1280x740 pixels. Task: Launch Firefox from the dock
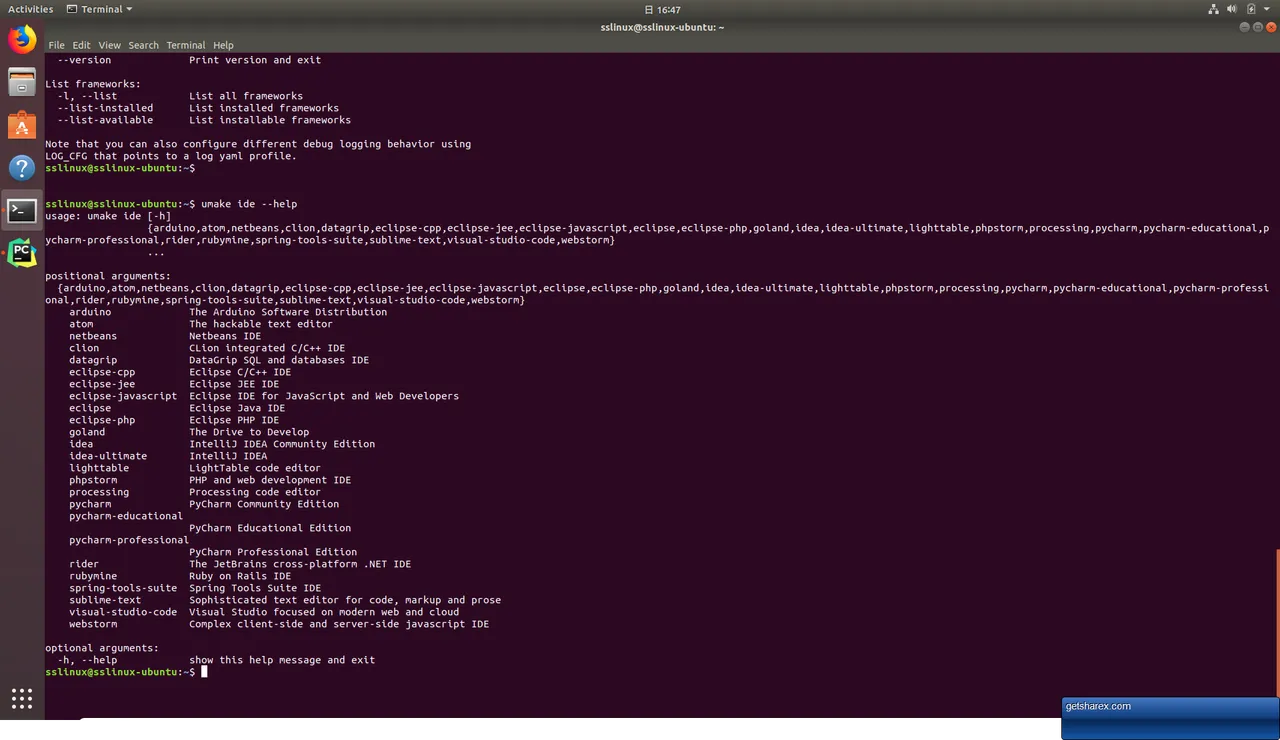22,39
